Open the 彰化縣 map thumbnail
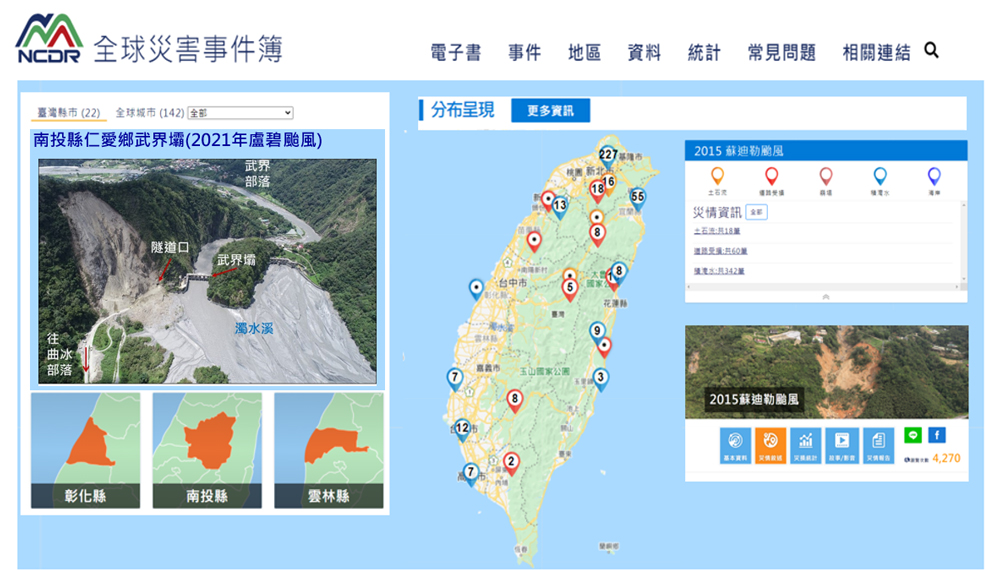The height and width of the screenshot is (570, 1000). pyautogui.click(x=85, y=450)
